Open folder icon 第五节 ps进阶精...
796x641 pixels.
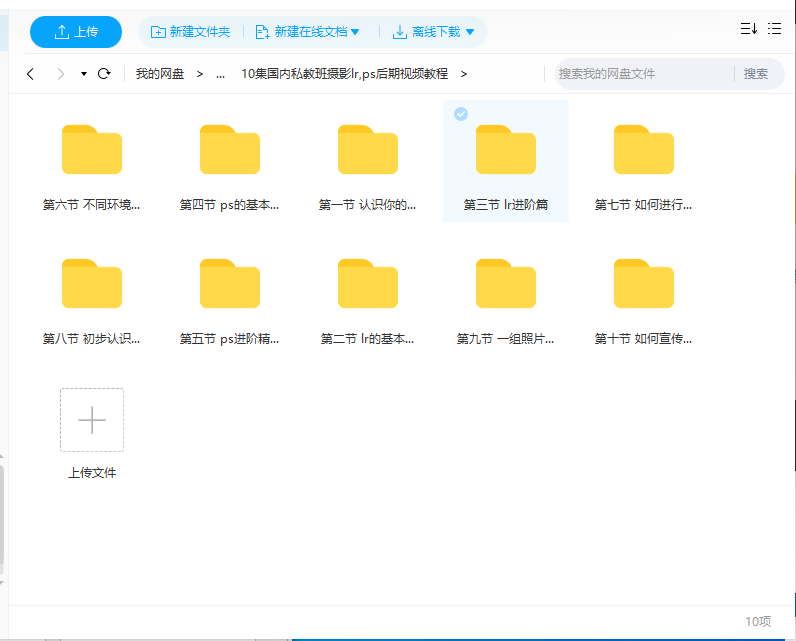coord(230,283)
